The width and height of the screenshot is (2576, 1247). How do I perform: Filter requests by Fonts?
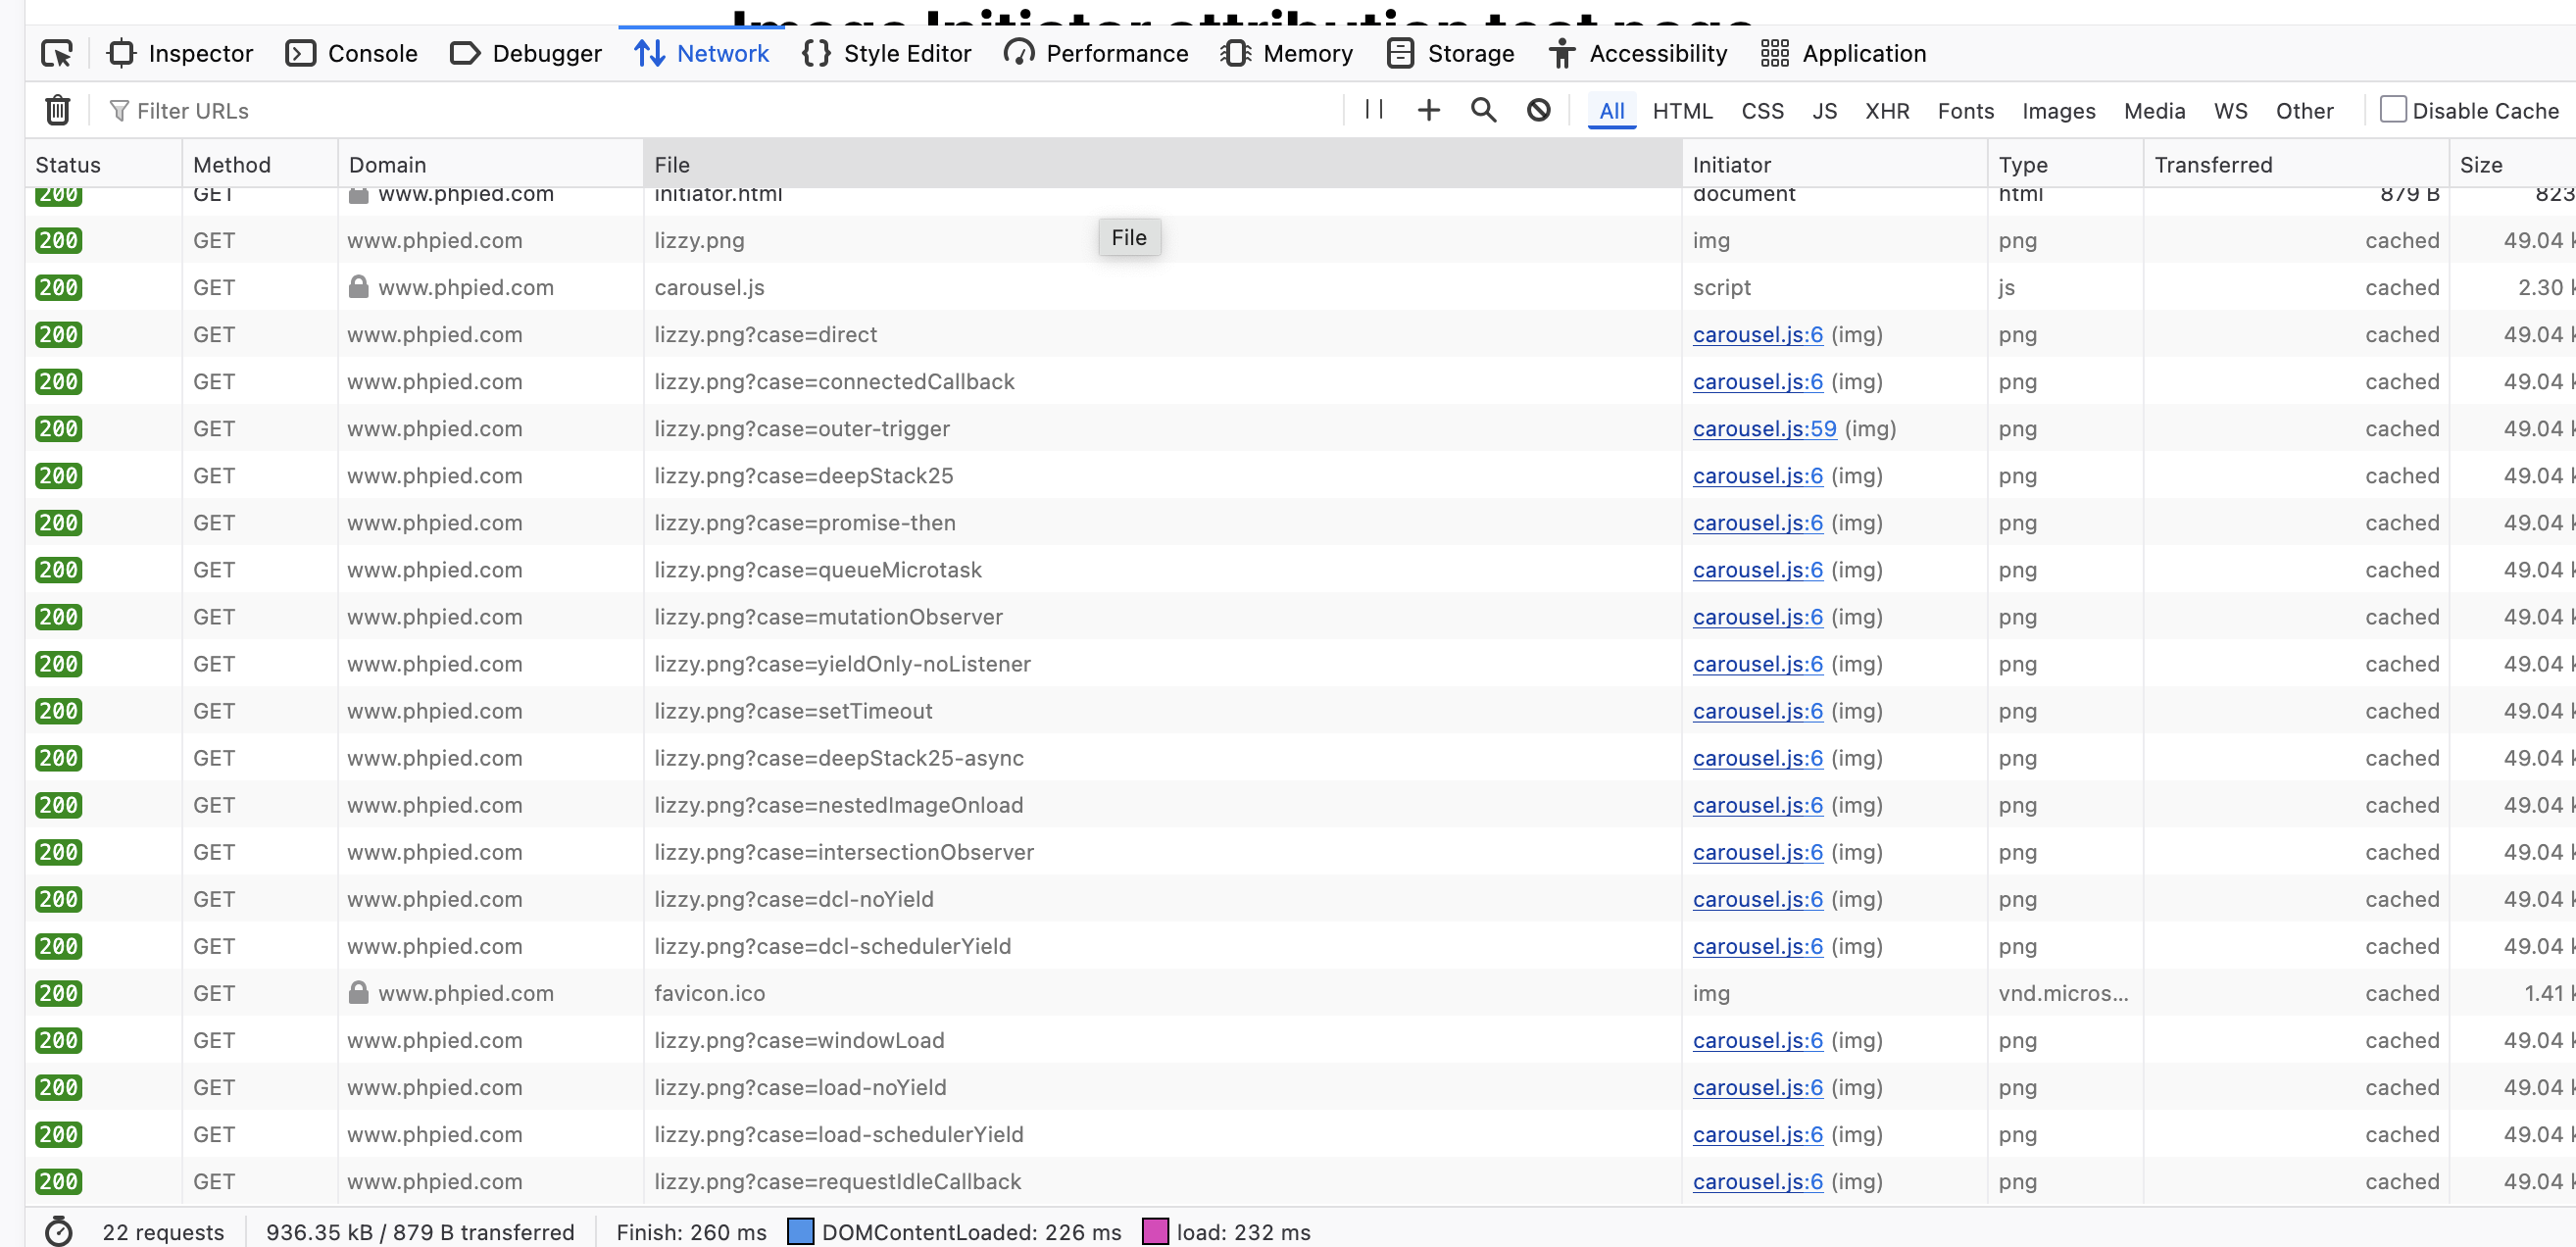(1966, 111)
